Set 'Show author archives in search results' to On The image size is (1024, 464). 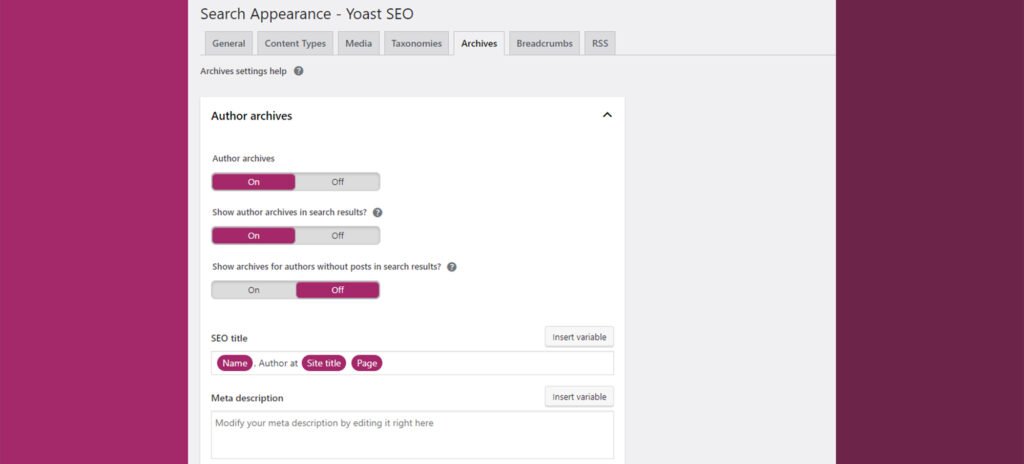tap(253, 235)
